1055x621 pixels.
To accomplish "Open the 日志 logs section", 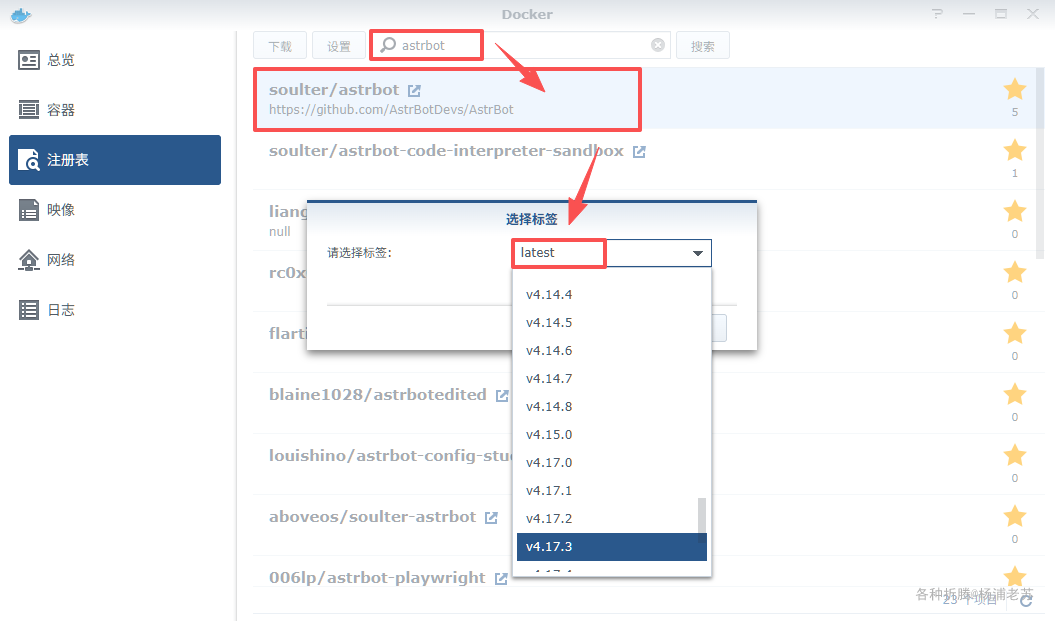I will (114, 309).
